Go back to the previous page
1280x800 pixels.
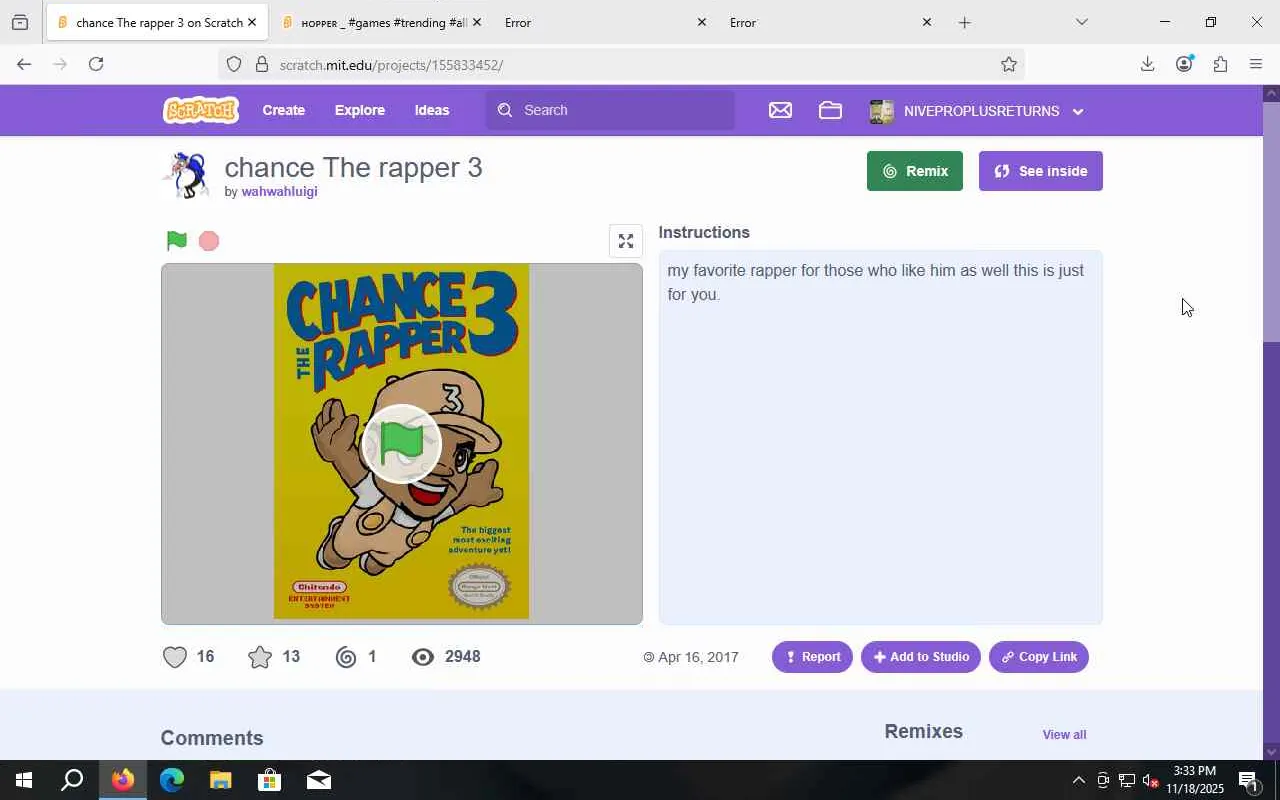point(24,64)
